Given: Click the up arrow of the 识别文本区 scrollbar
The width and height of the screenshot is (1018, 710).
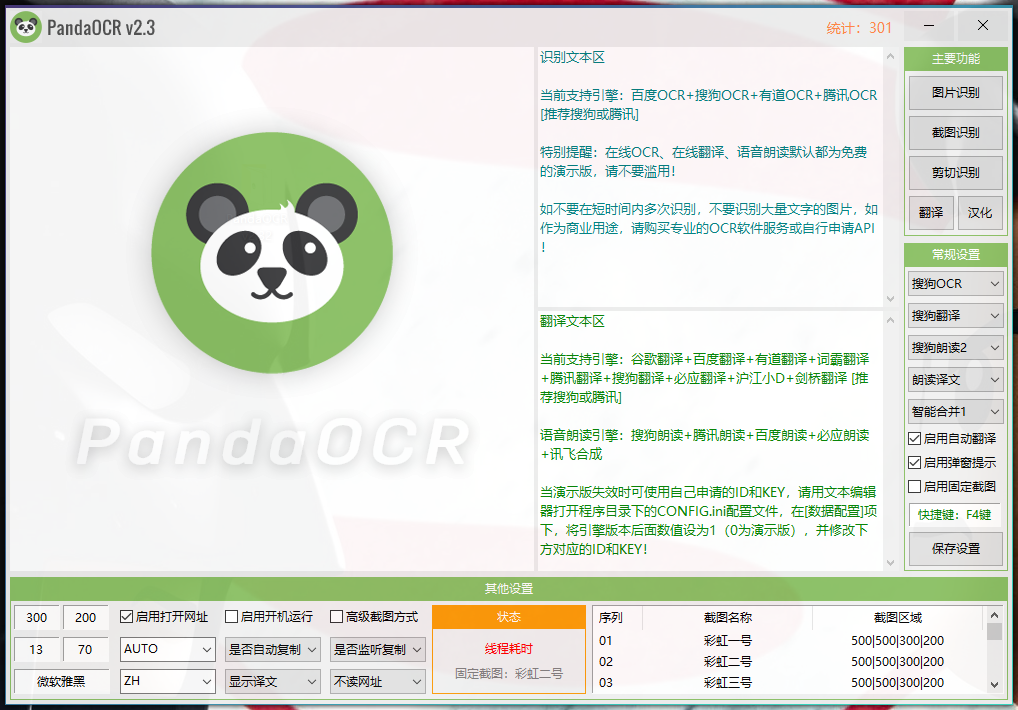Looking at the screenshot, I should [890, 56].
